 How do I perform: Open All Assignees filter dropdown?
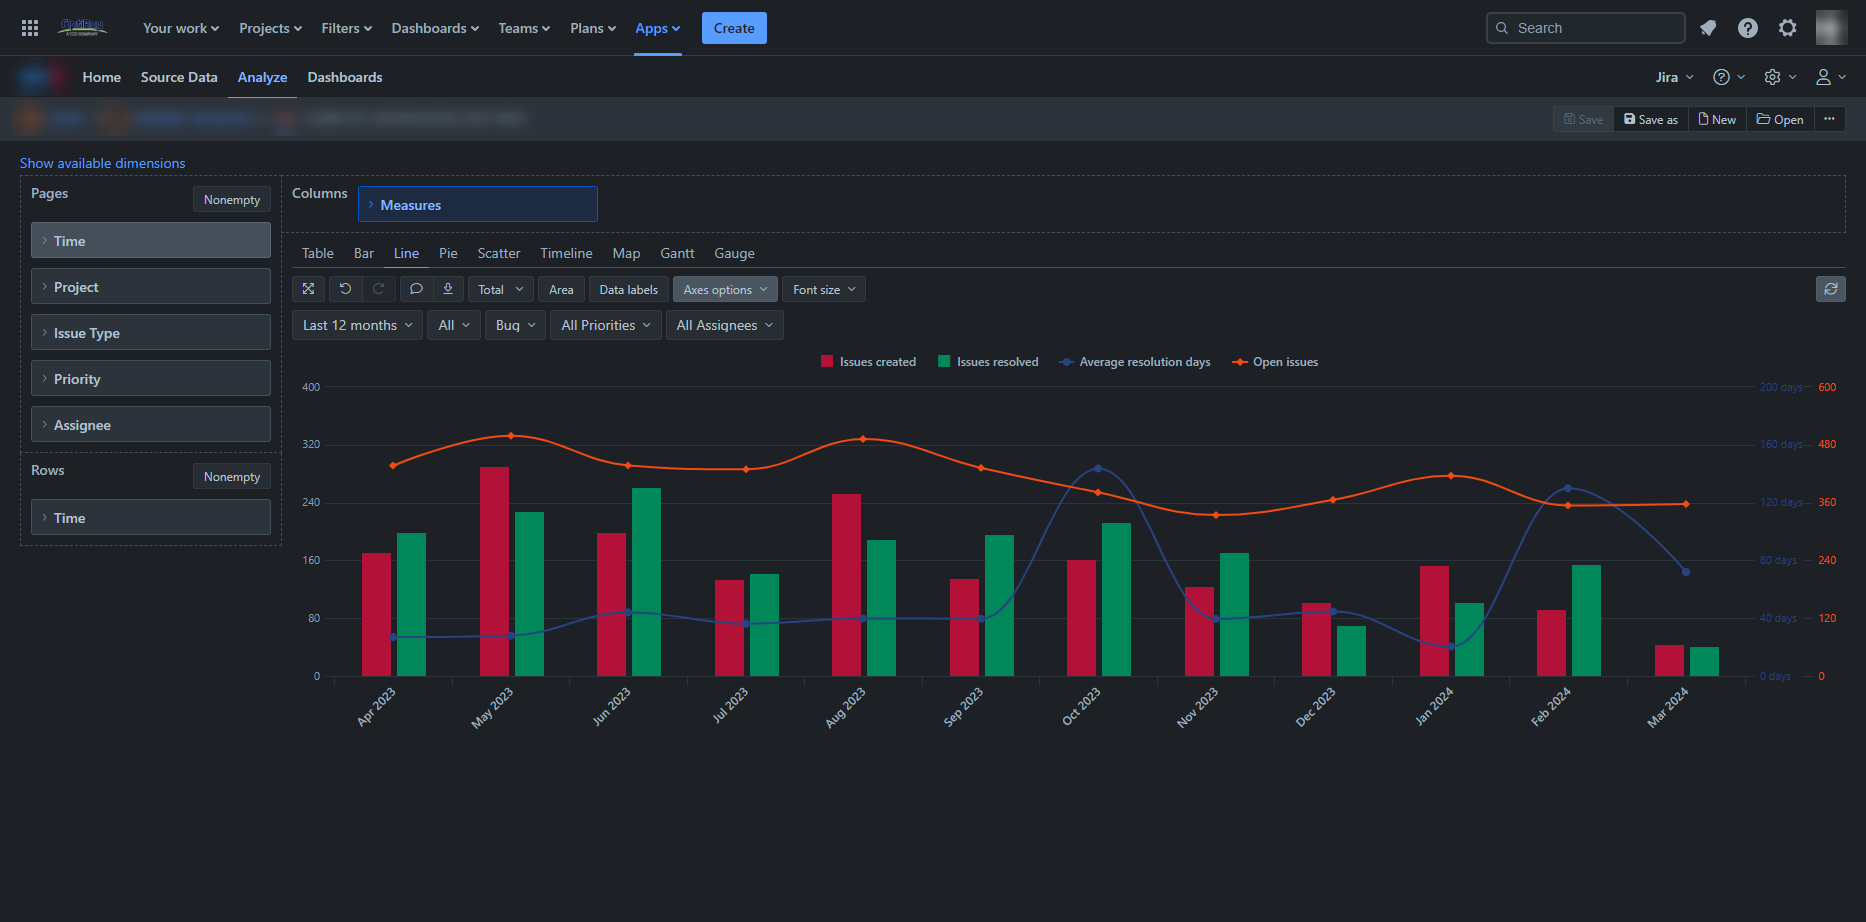pyautogui.click(x=724, y=325)
